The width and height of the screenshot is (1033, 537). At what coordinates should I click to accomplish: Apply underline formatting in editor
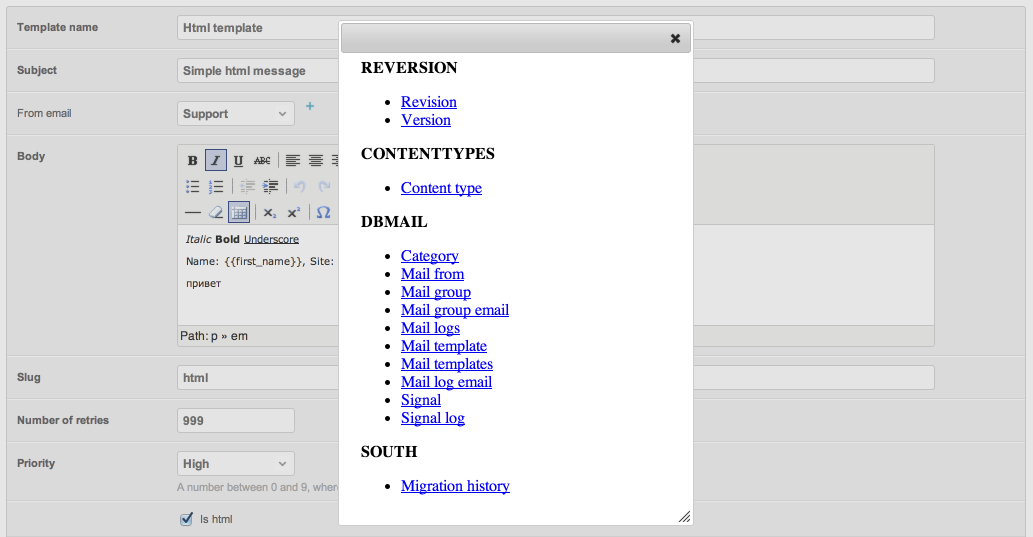pos(238,161)
